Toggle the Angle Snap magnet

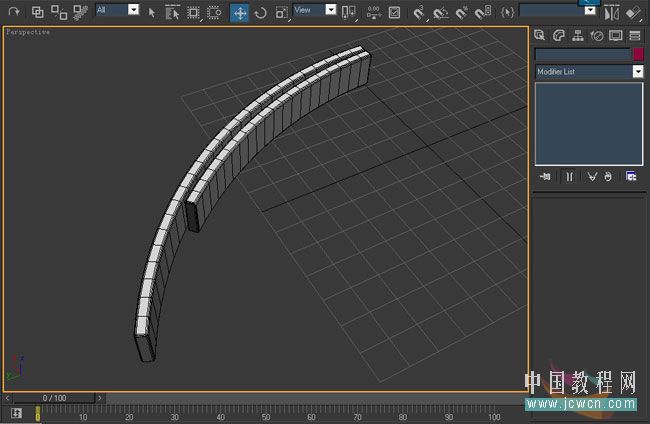pos(440,13)
